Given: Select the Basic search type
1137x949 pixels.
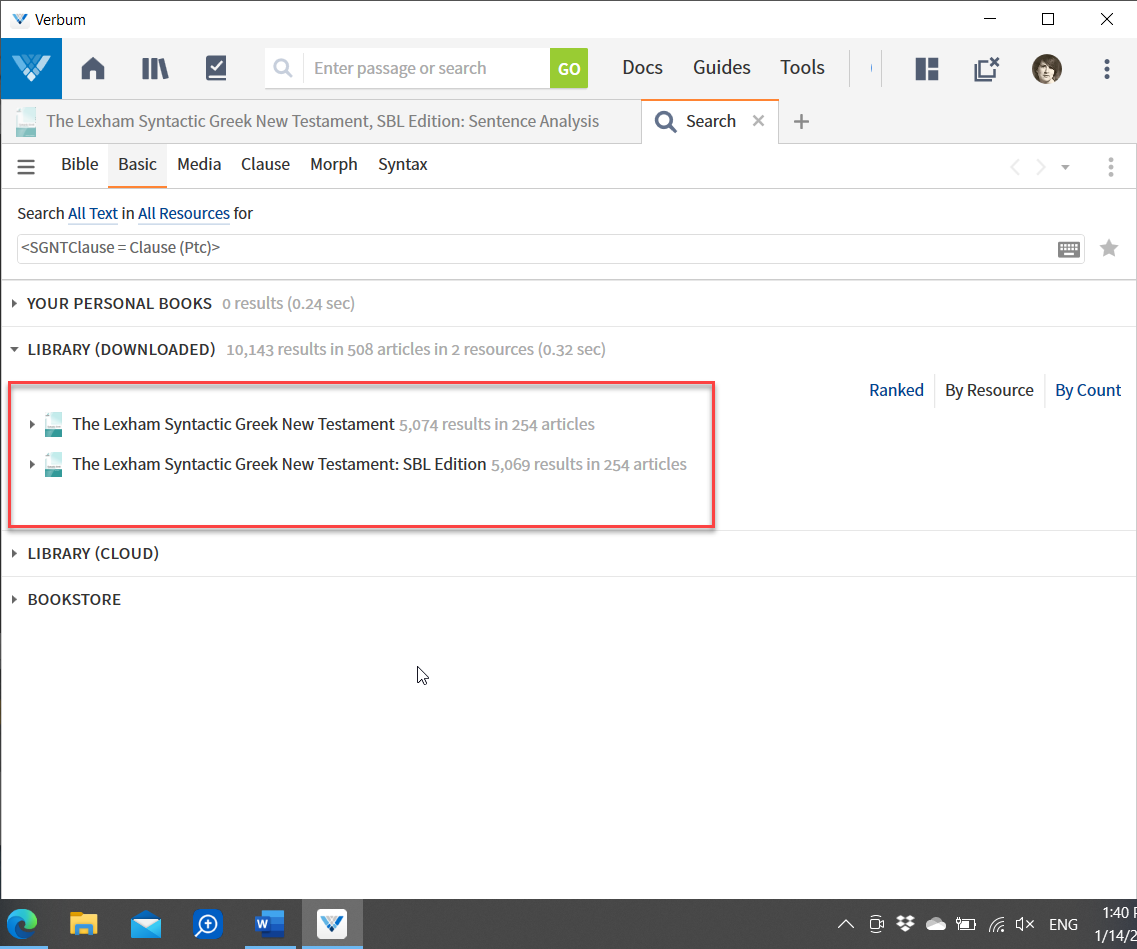Looking at the screenshot, I should (x=138, y=165).
